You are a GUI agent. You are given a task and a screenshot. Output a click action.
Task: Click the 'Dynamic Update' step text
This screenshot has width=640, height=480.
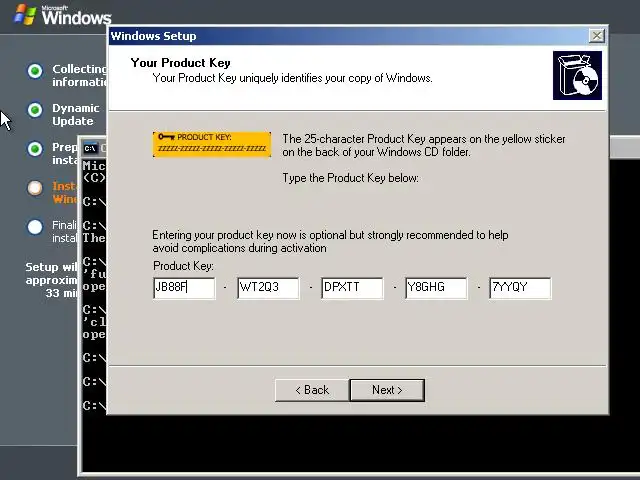(x=76, y=115)
